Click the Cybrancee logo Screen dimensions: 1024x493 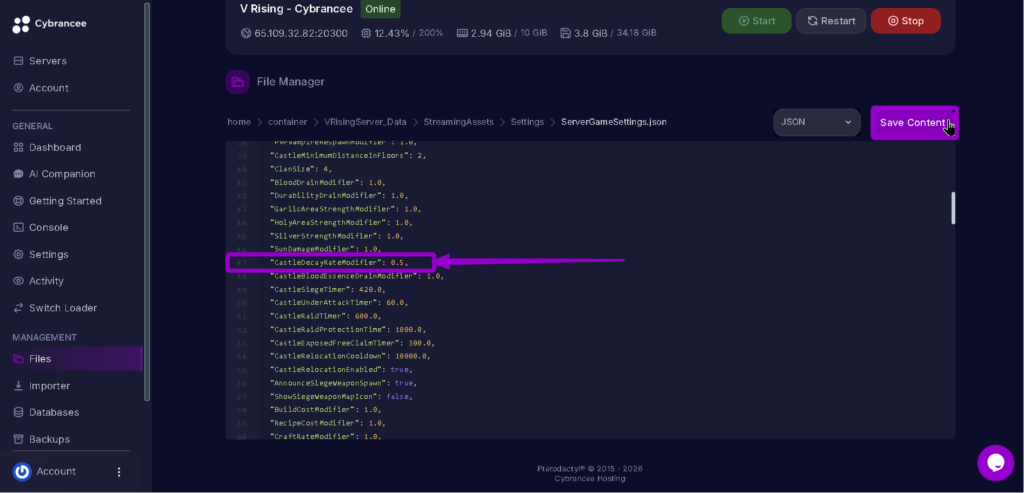[49, 24]
